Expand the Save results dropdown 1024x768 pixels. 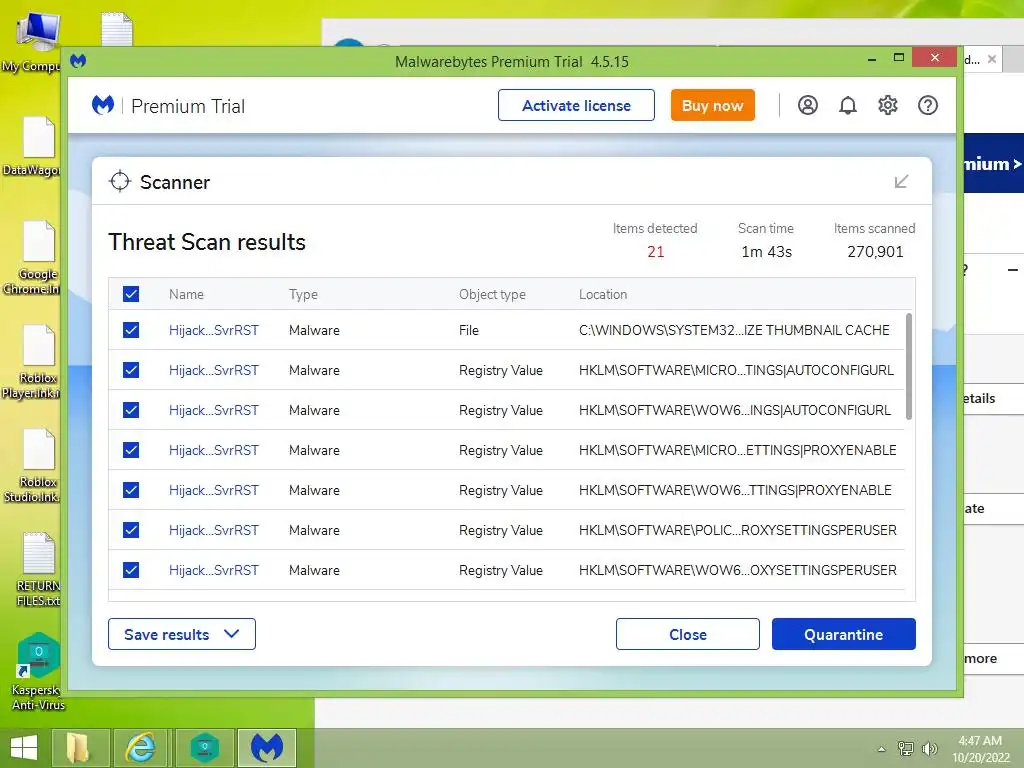point(182,634)
